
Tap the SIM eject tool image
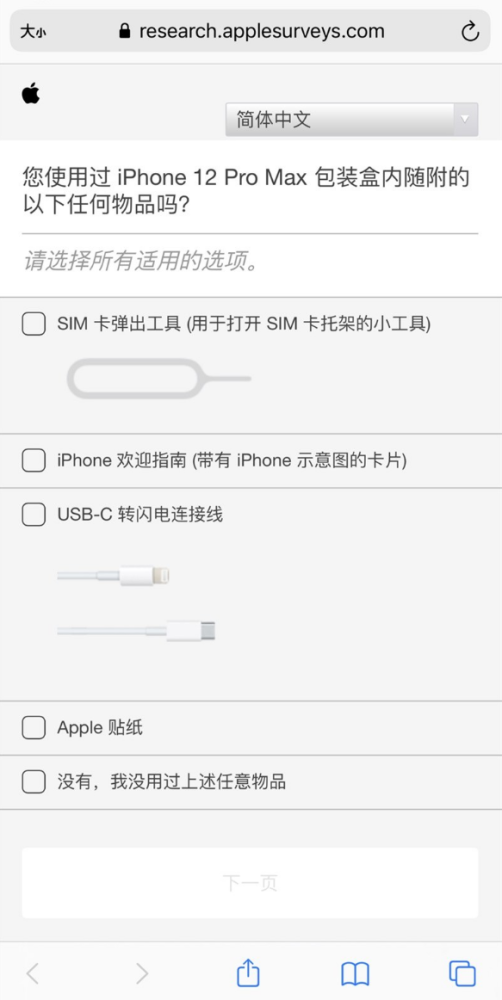click(159, 379)
